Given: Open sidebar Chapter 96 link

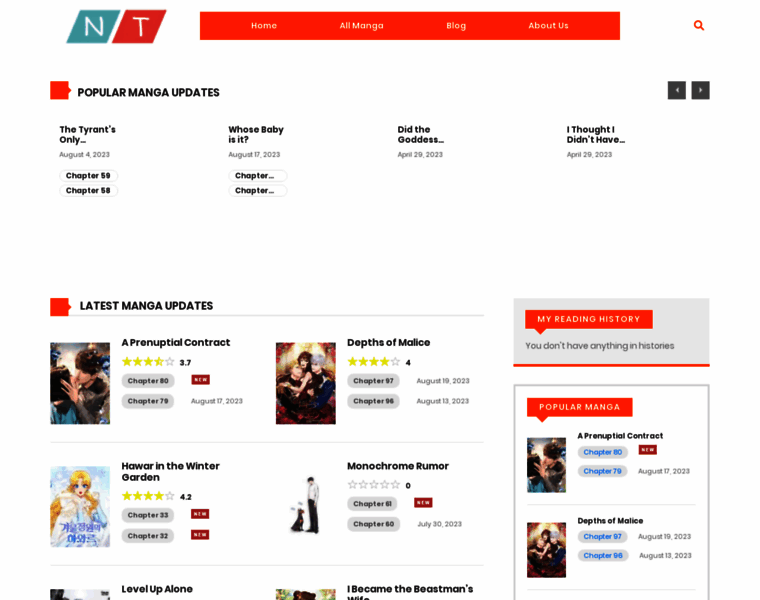Looking at the screenshot, I should pos(603,555).
